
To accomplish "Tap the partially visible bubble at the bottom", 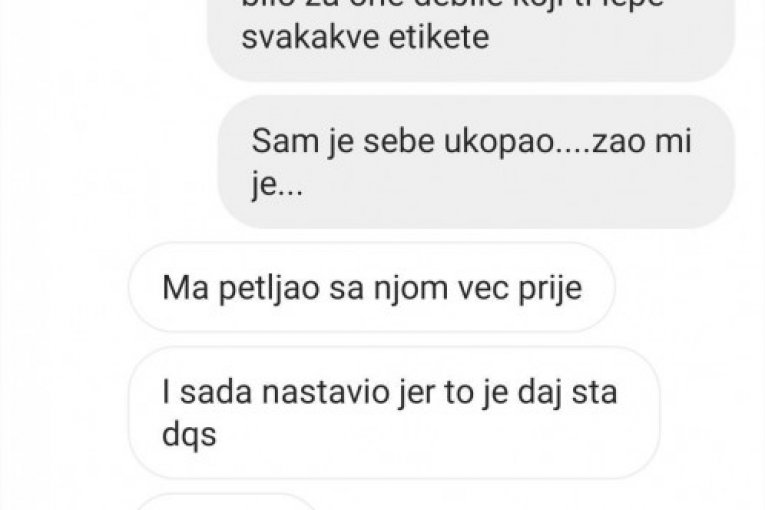I will (x=227, y=502).
